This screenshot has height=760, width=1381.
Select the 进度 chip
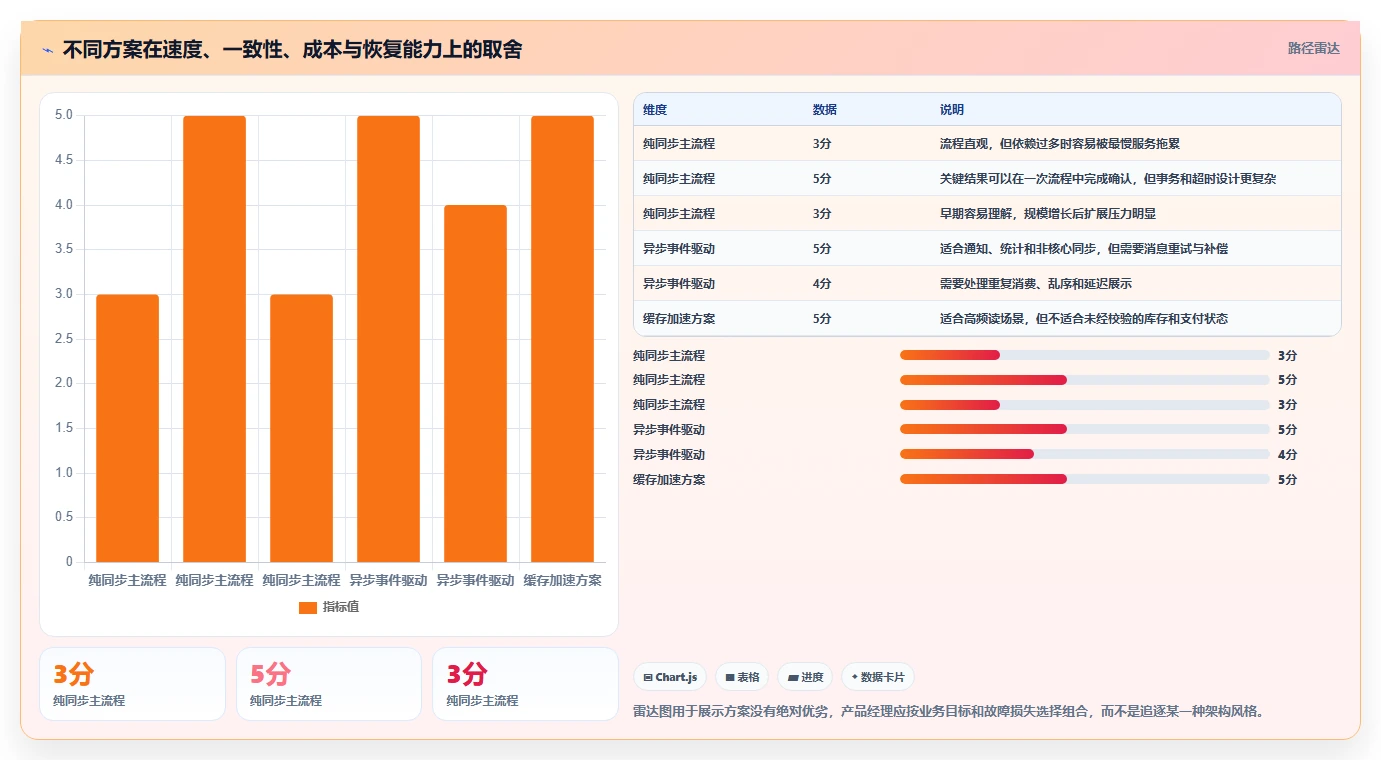tap(805, 677)
